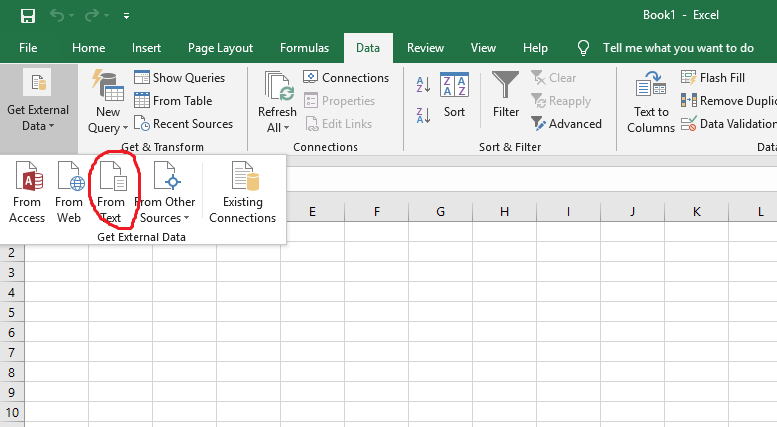Open the Page Layout tab
Viewport: 777px width, 427px height.
point(220,47)
